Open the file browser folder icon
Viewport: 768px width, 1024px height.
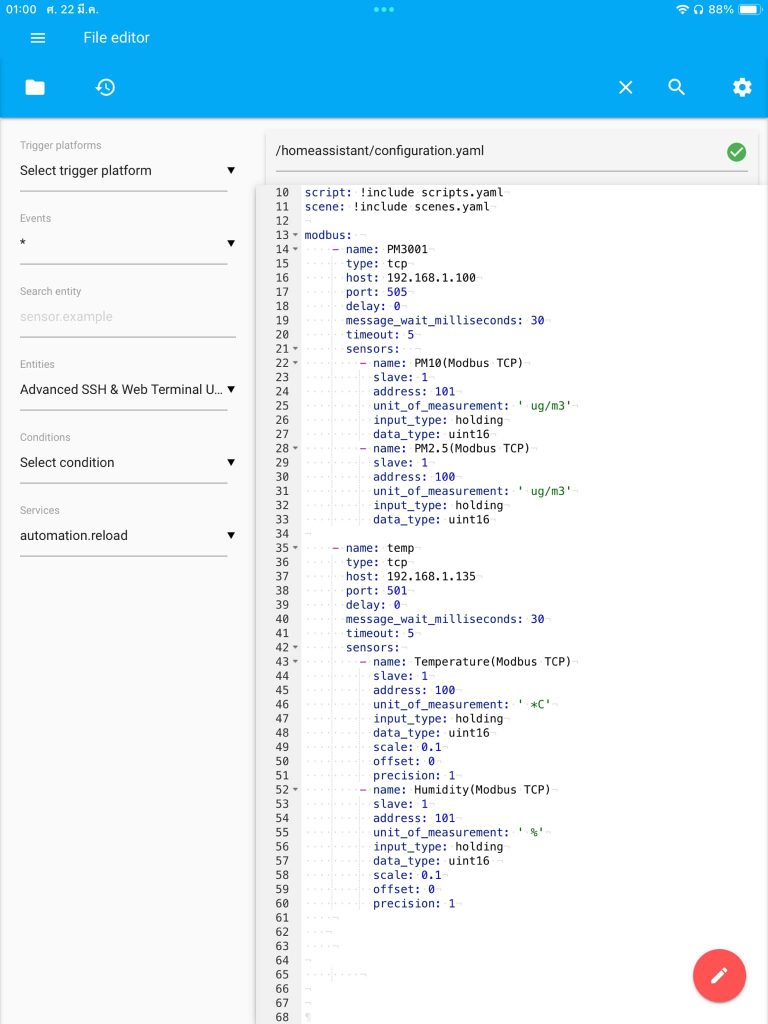pyautogui.click(x=35, y=87)
